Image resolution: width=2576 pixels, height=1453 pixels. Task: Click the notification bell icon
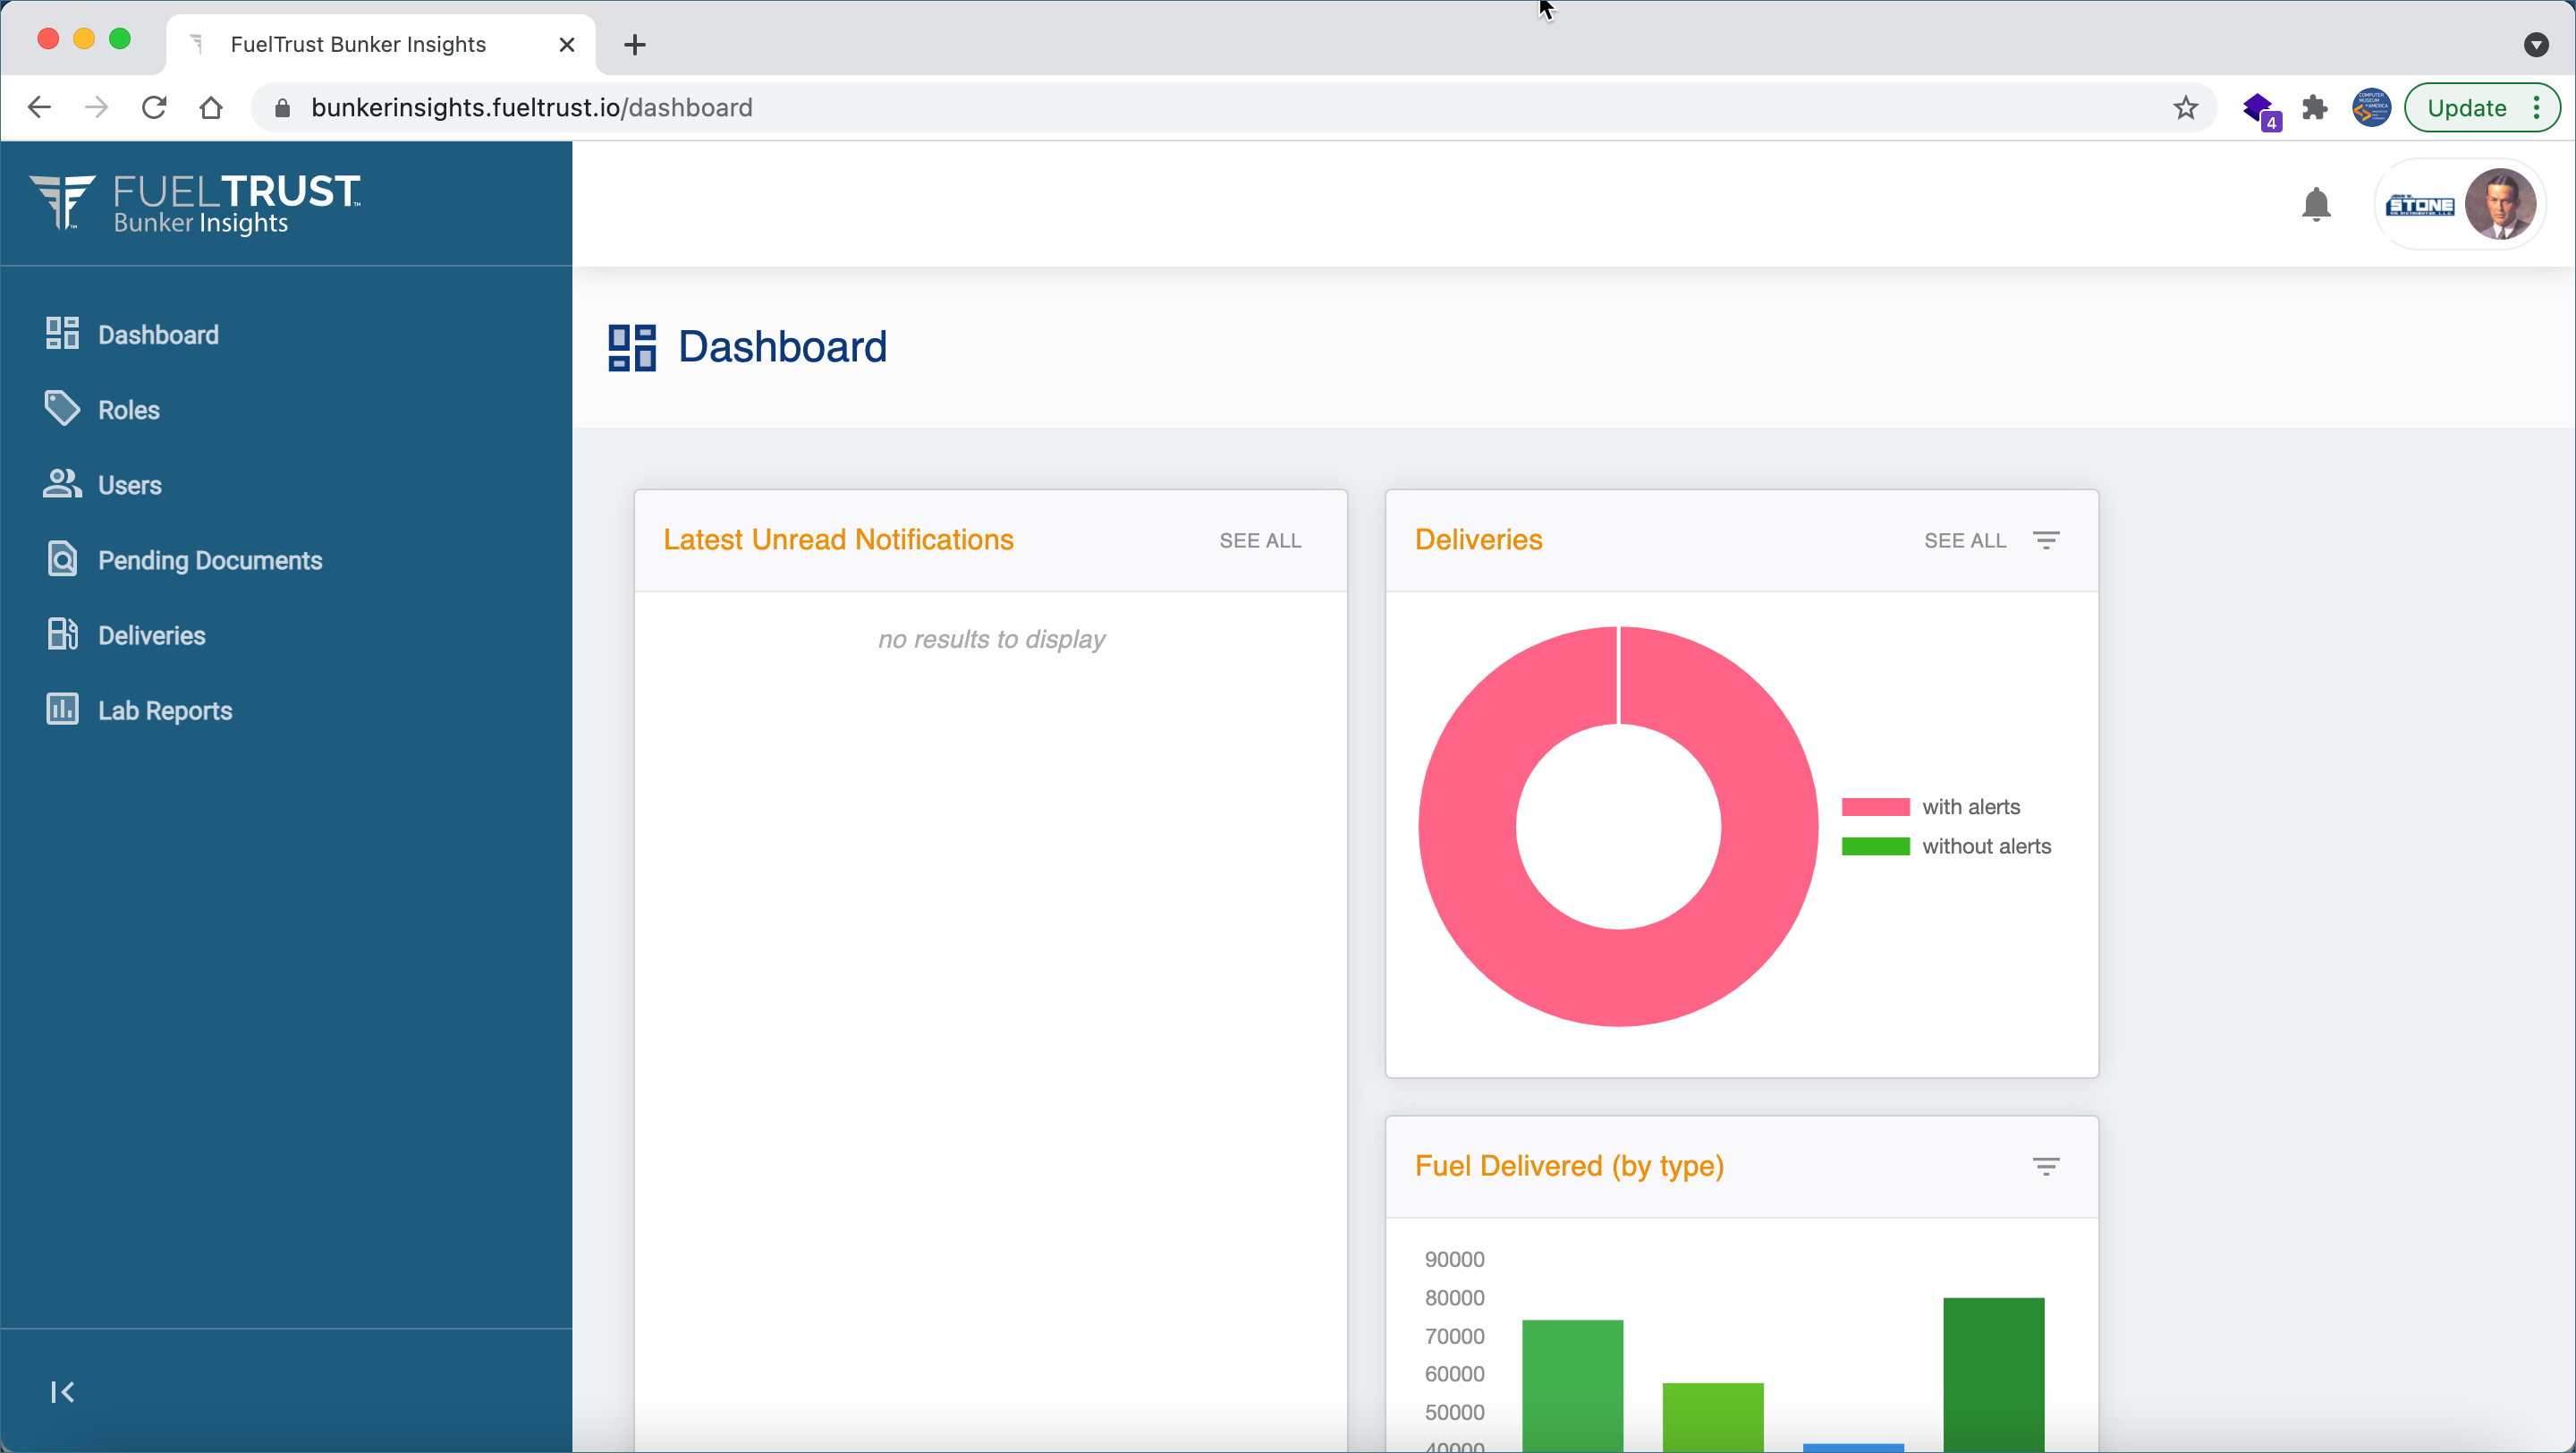pos(2315,205)
